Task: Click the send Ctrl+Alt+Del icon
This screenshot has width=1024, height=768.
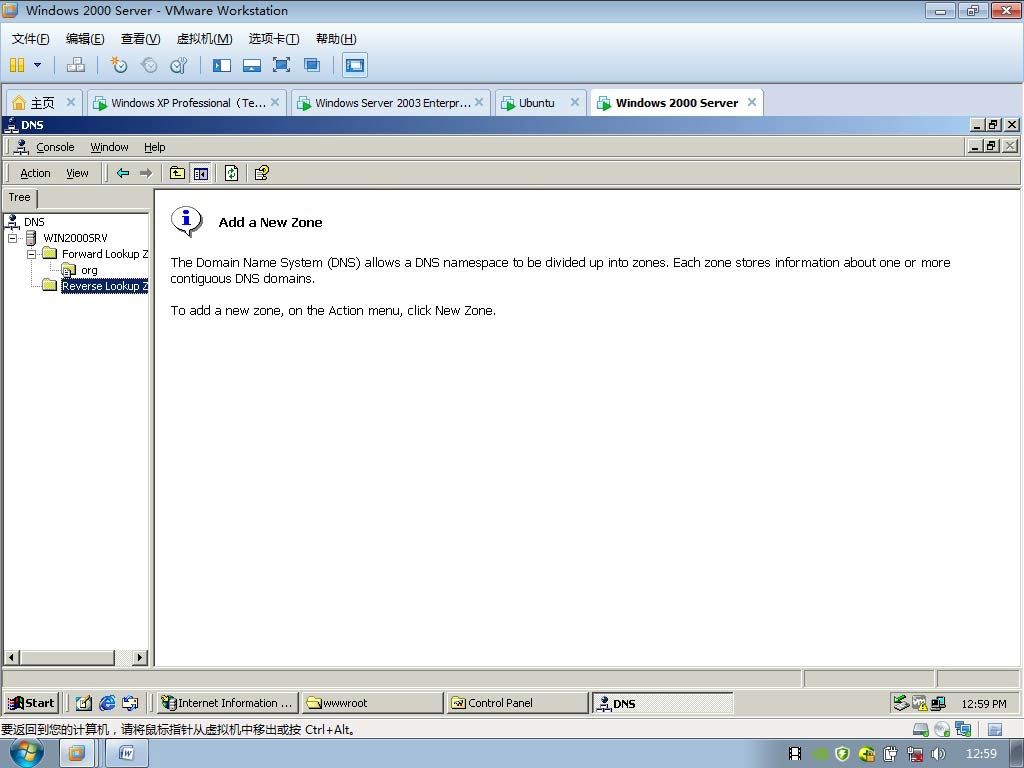Action: pyautogui.click(x=76, y=65)
